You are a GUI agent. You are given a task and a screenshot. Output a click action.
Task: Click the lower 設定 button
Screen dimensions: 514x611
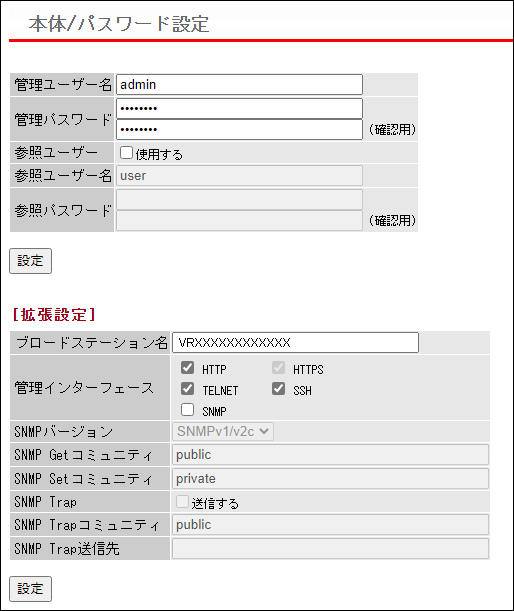(30, 589)
